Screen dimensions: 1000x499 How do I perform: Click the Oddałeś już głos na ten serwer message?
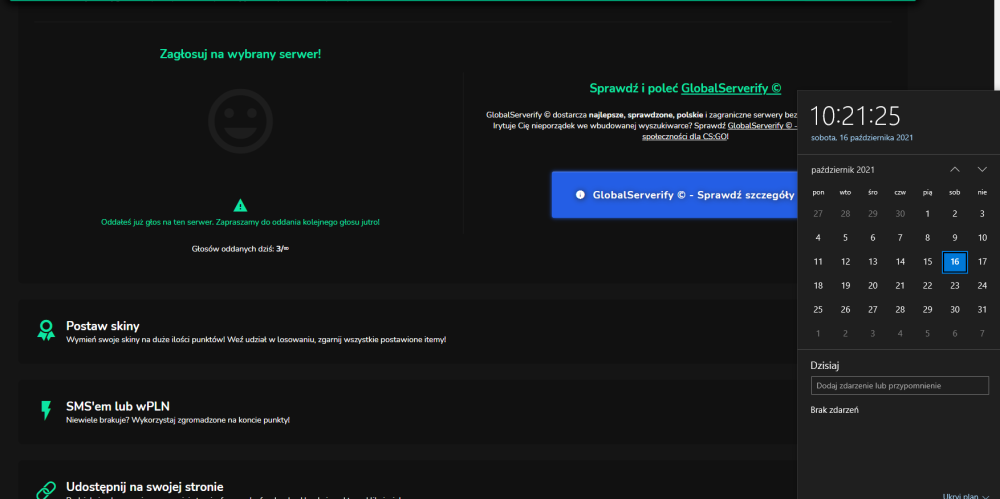pyautogui.click(x=240, y=222)
